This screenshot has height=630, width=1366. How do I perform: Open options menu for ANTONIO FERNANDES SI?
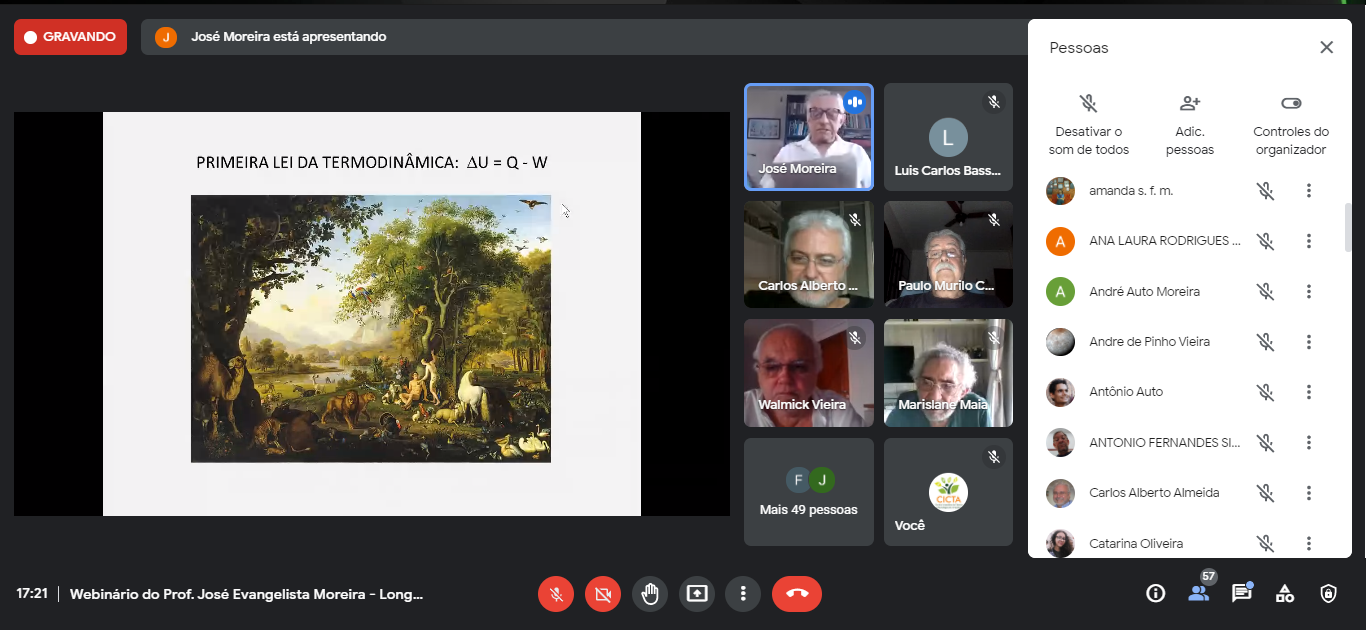coord(1309,443)
